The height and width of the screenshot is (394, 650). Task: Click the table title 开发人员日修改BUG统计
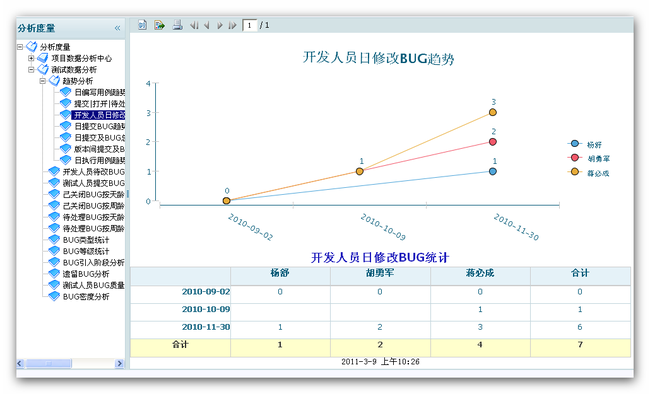click(380, 258)
